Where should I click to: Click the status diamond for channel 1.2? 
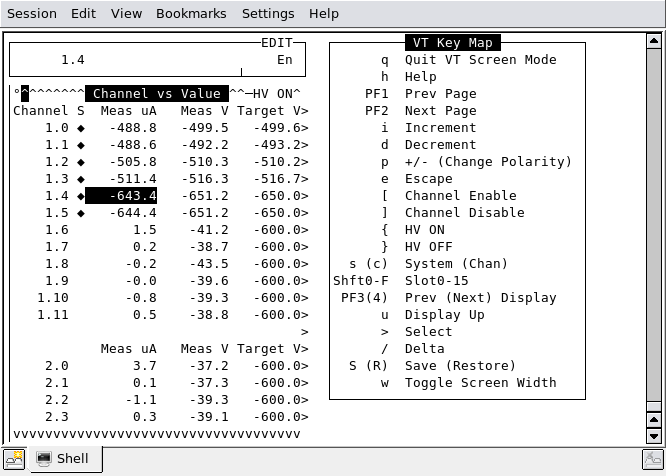click(x=81, y=162)
